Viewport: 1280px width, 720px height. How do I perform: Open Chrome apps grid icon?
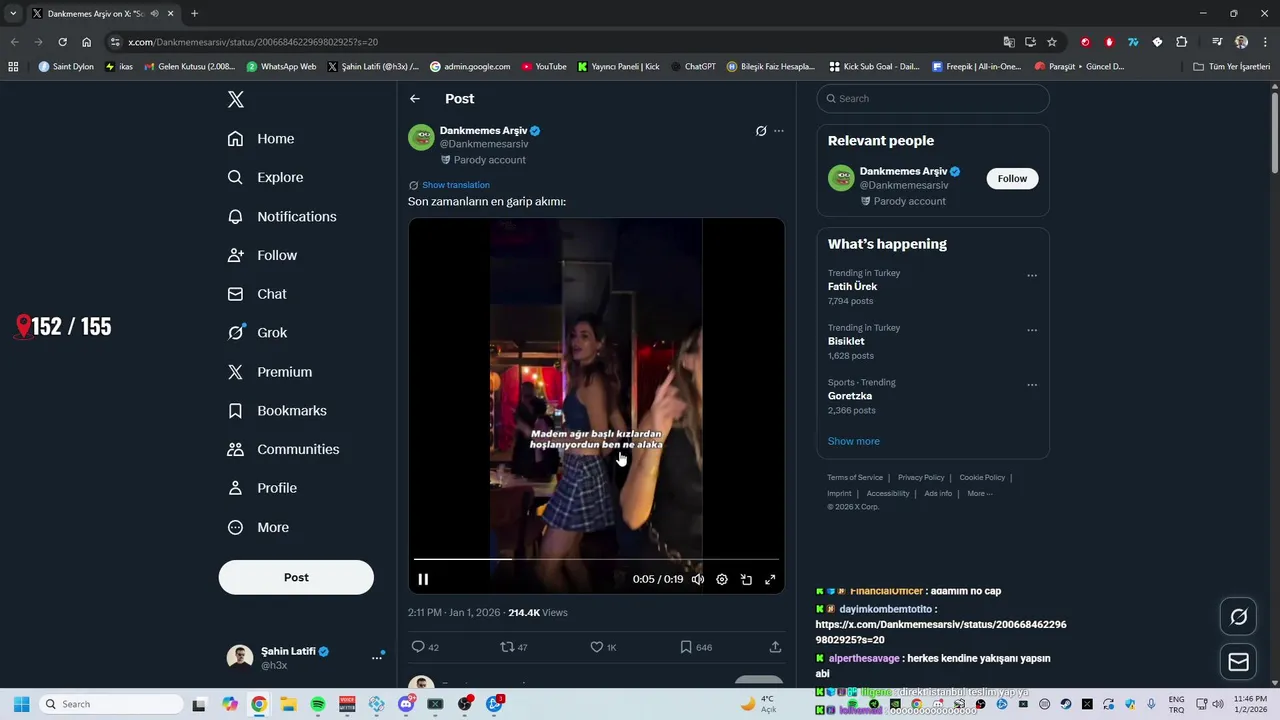tap(13, 67)
